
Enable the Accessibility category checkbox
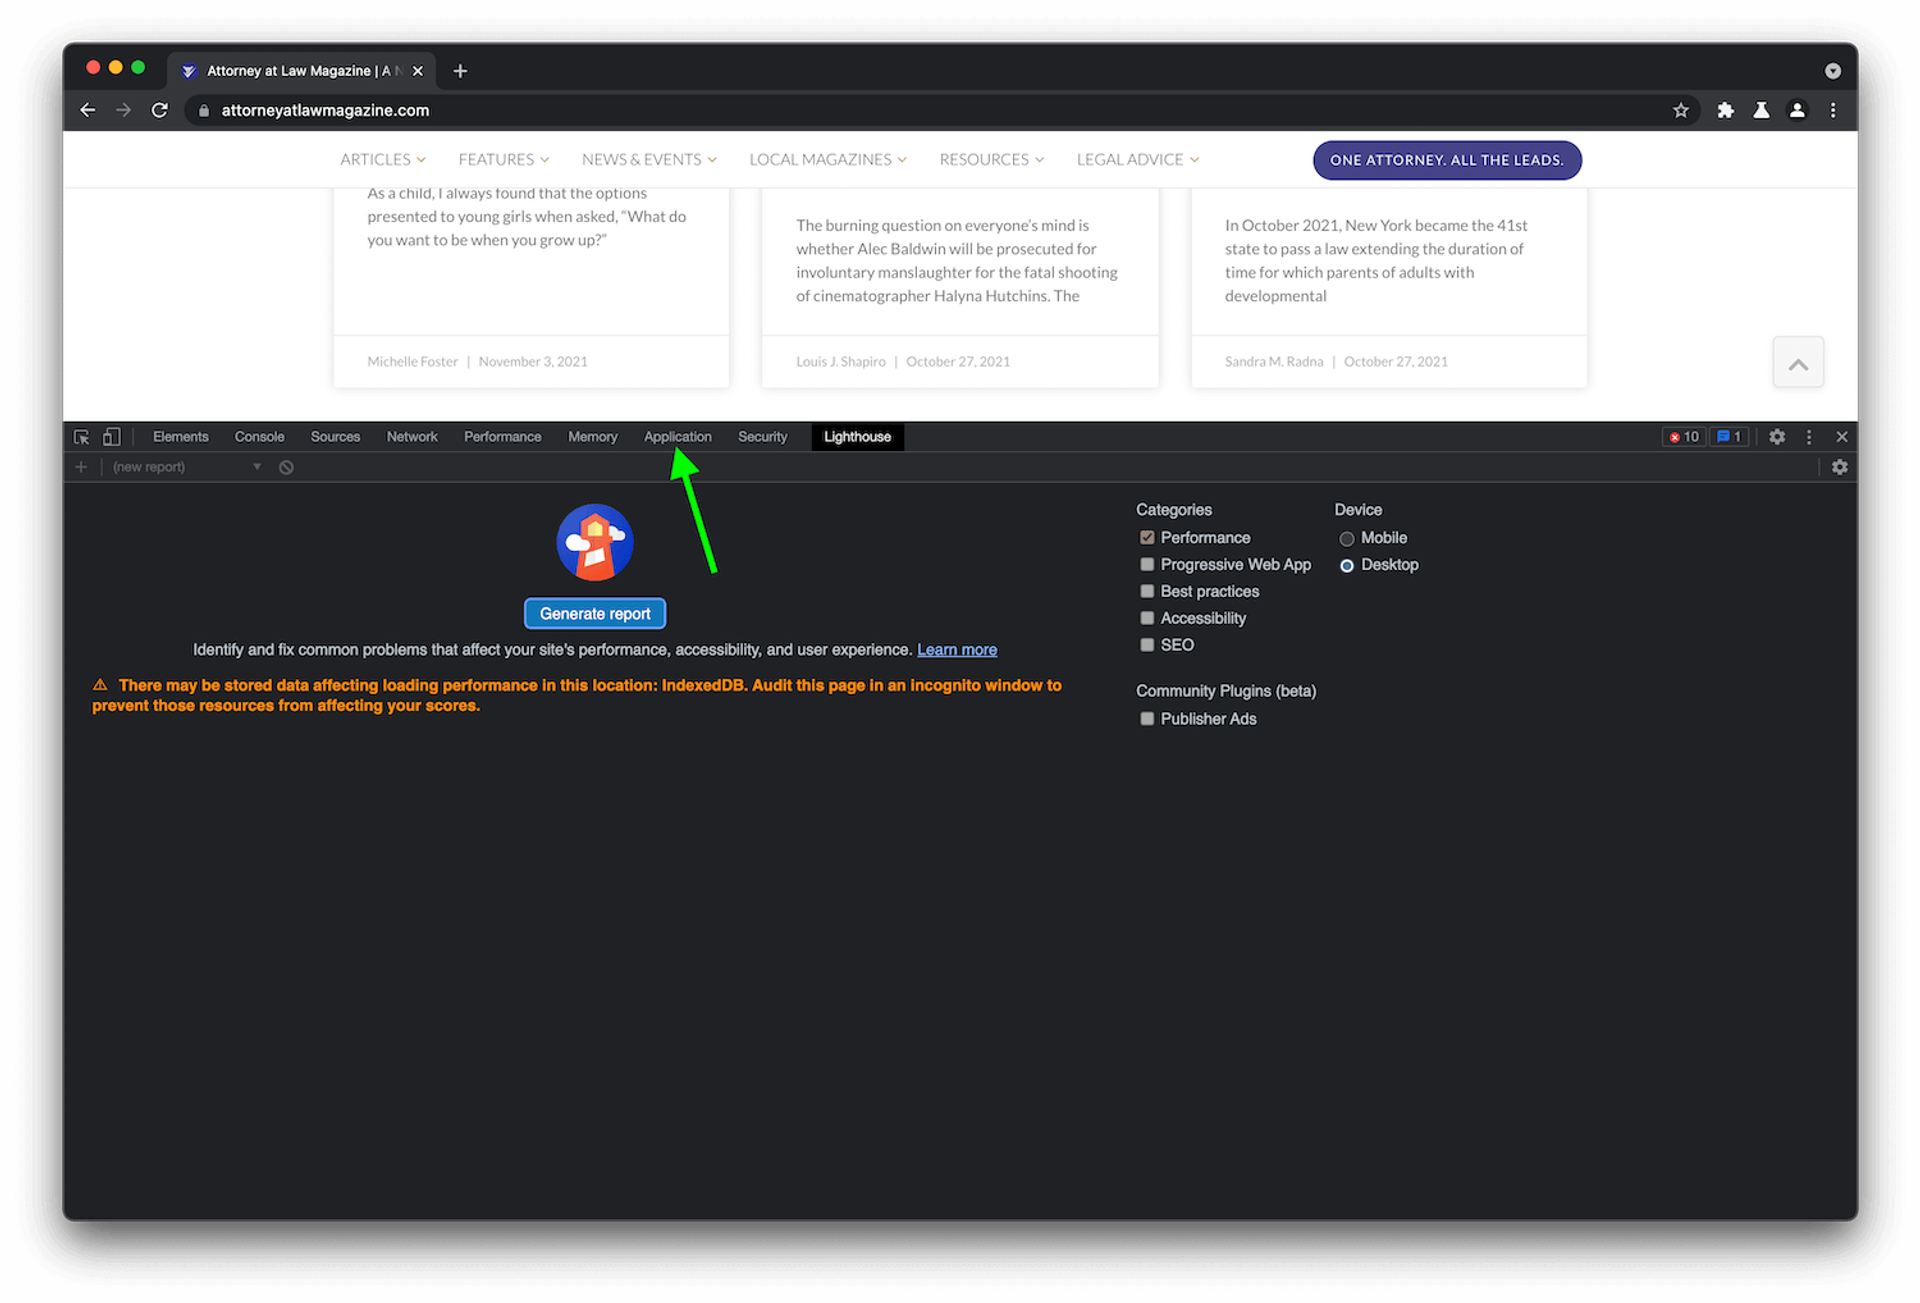(x=1147, y=619)
